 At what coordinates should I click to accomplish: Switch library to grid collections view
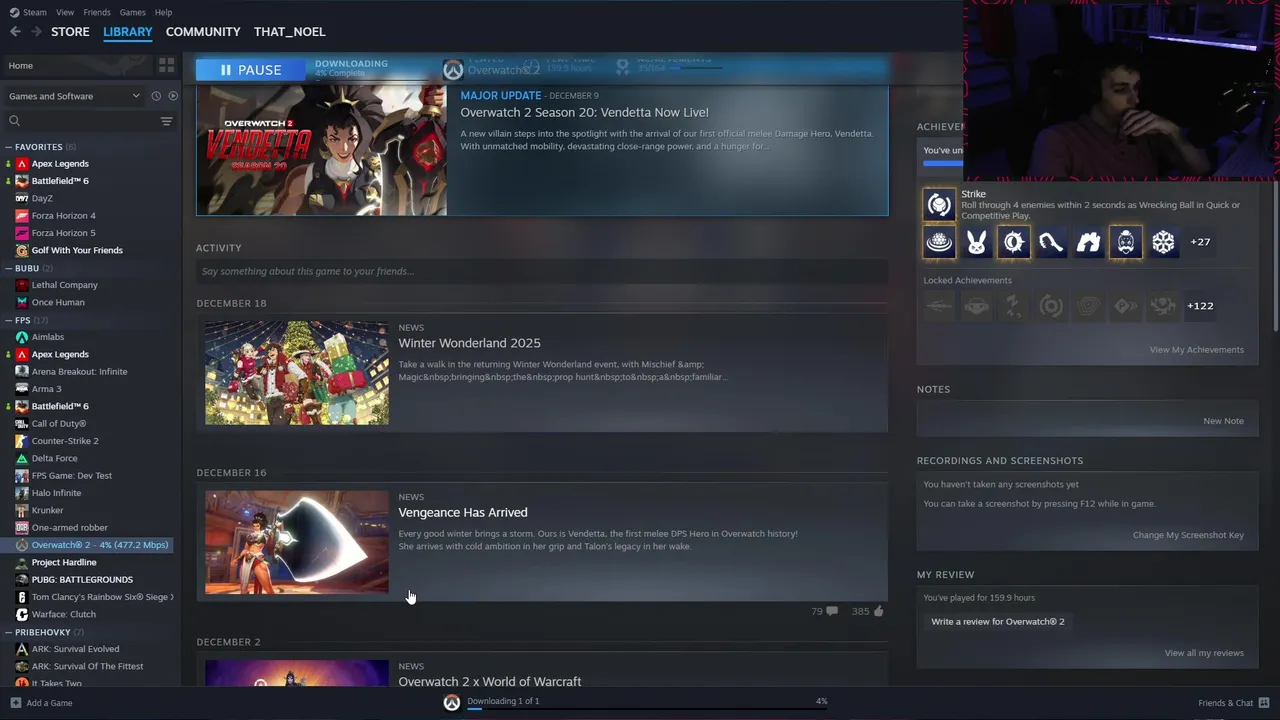pos(166,65)
